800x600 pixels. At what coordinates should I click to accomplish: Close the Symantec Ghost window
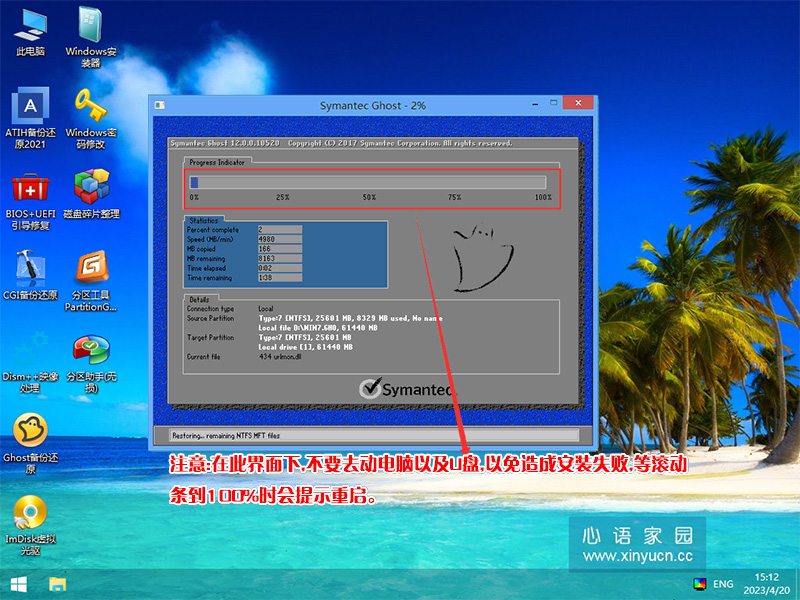point(578,103)
